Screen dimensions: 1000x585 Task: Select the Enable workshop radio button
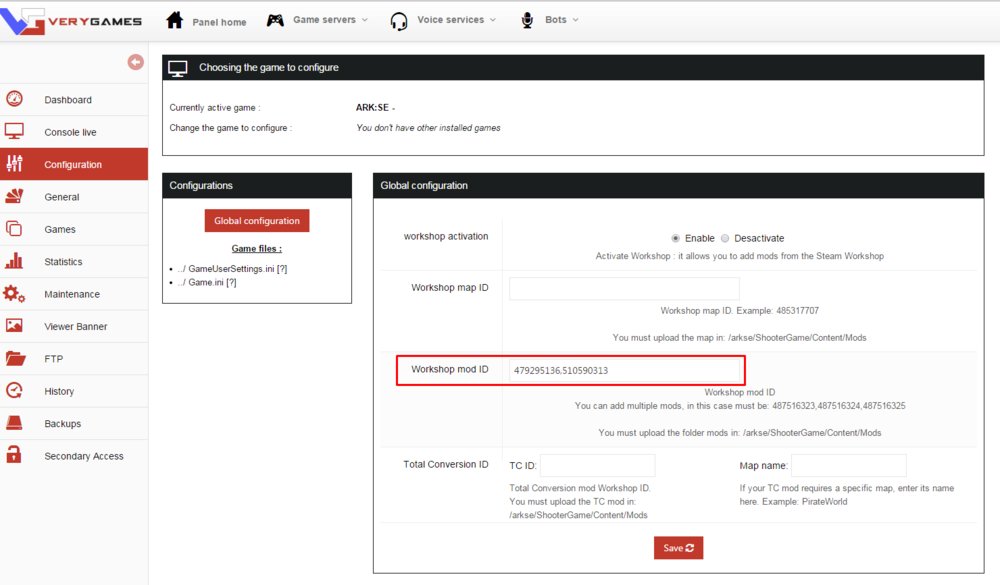coord(676,238)
